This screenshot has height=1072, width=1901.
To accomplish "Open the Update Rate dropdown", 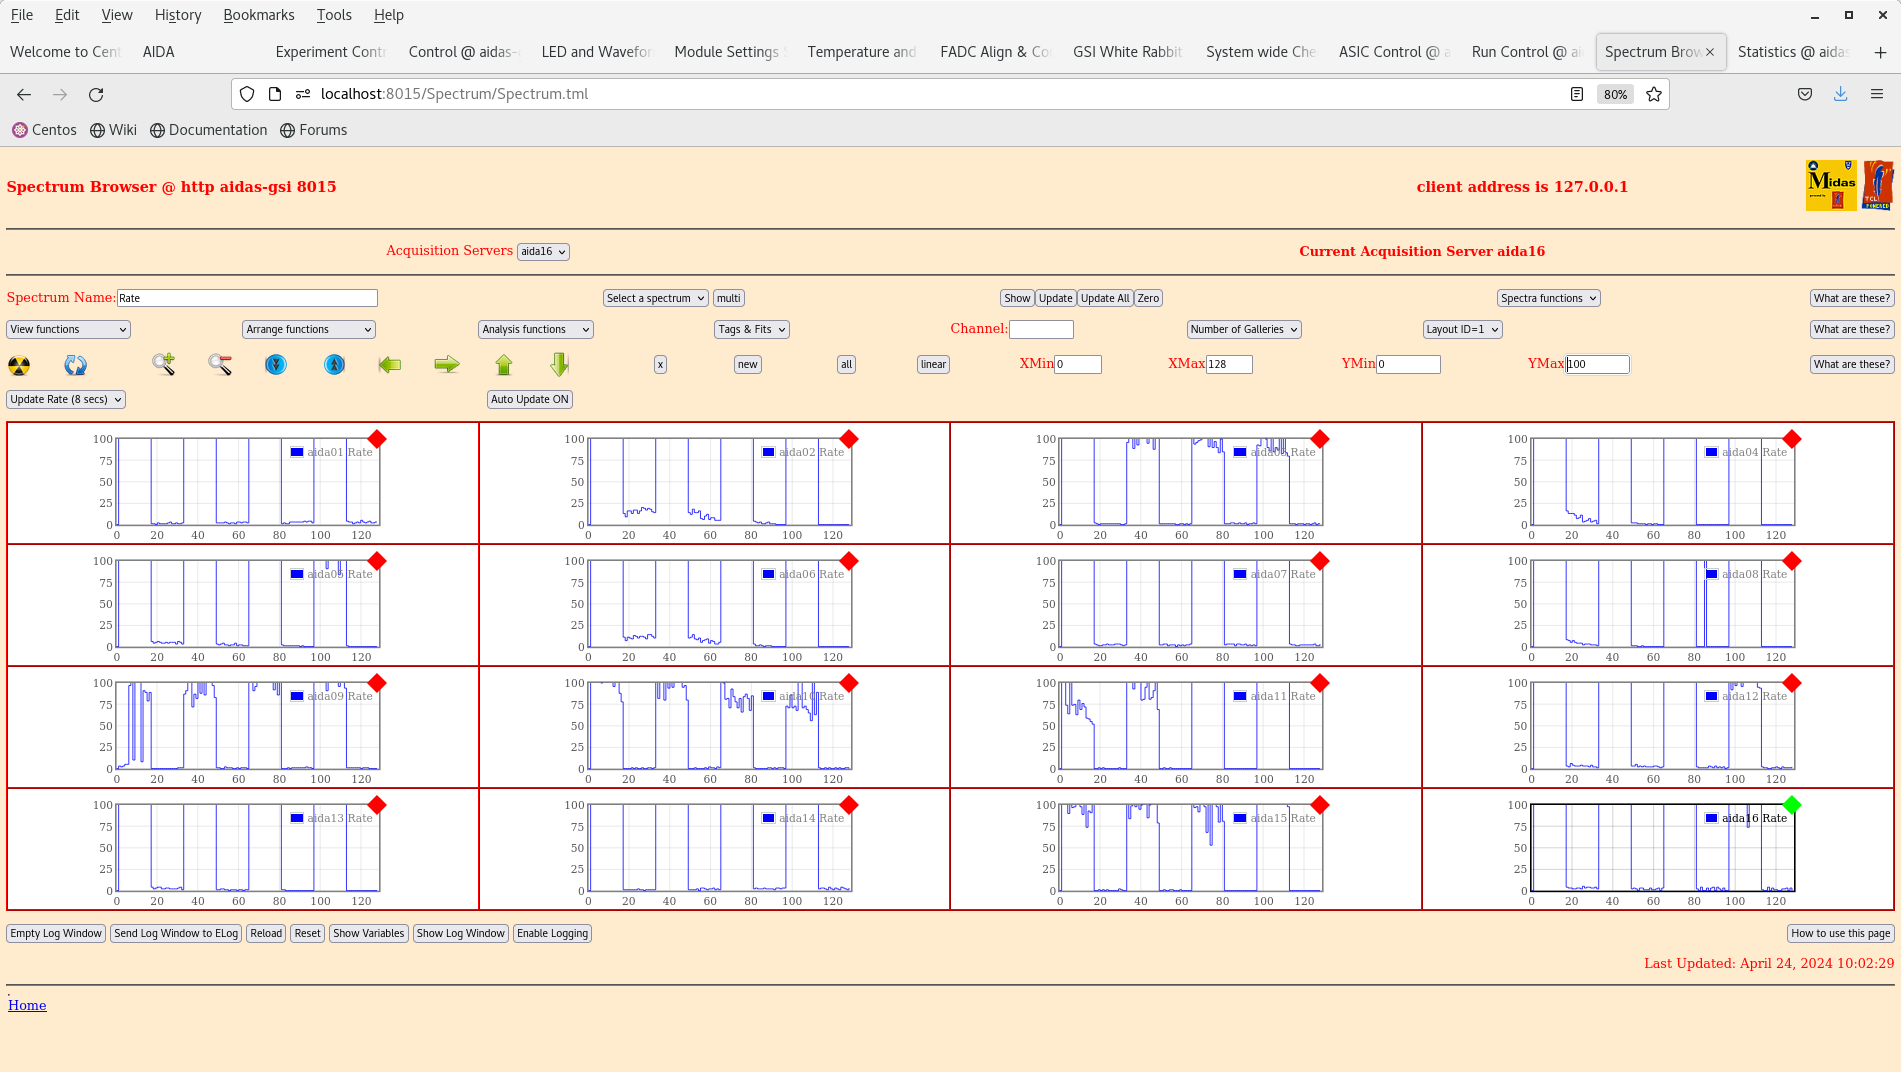I will point(65,399).
